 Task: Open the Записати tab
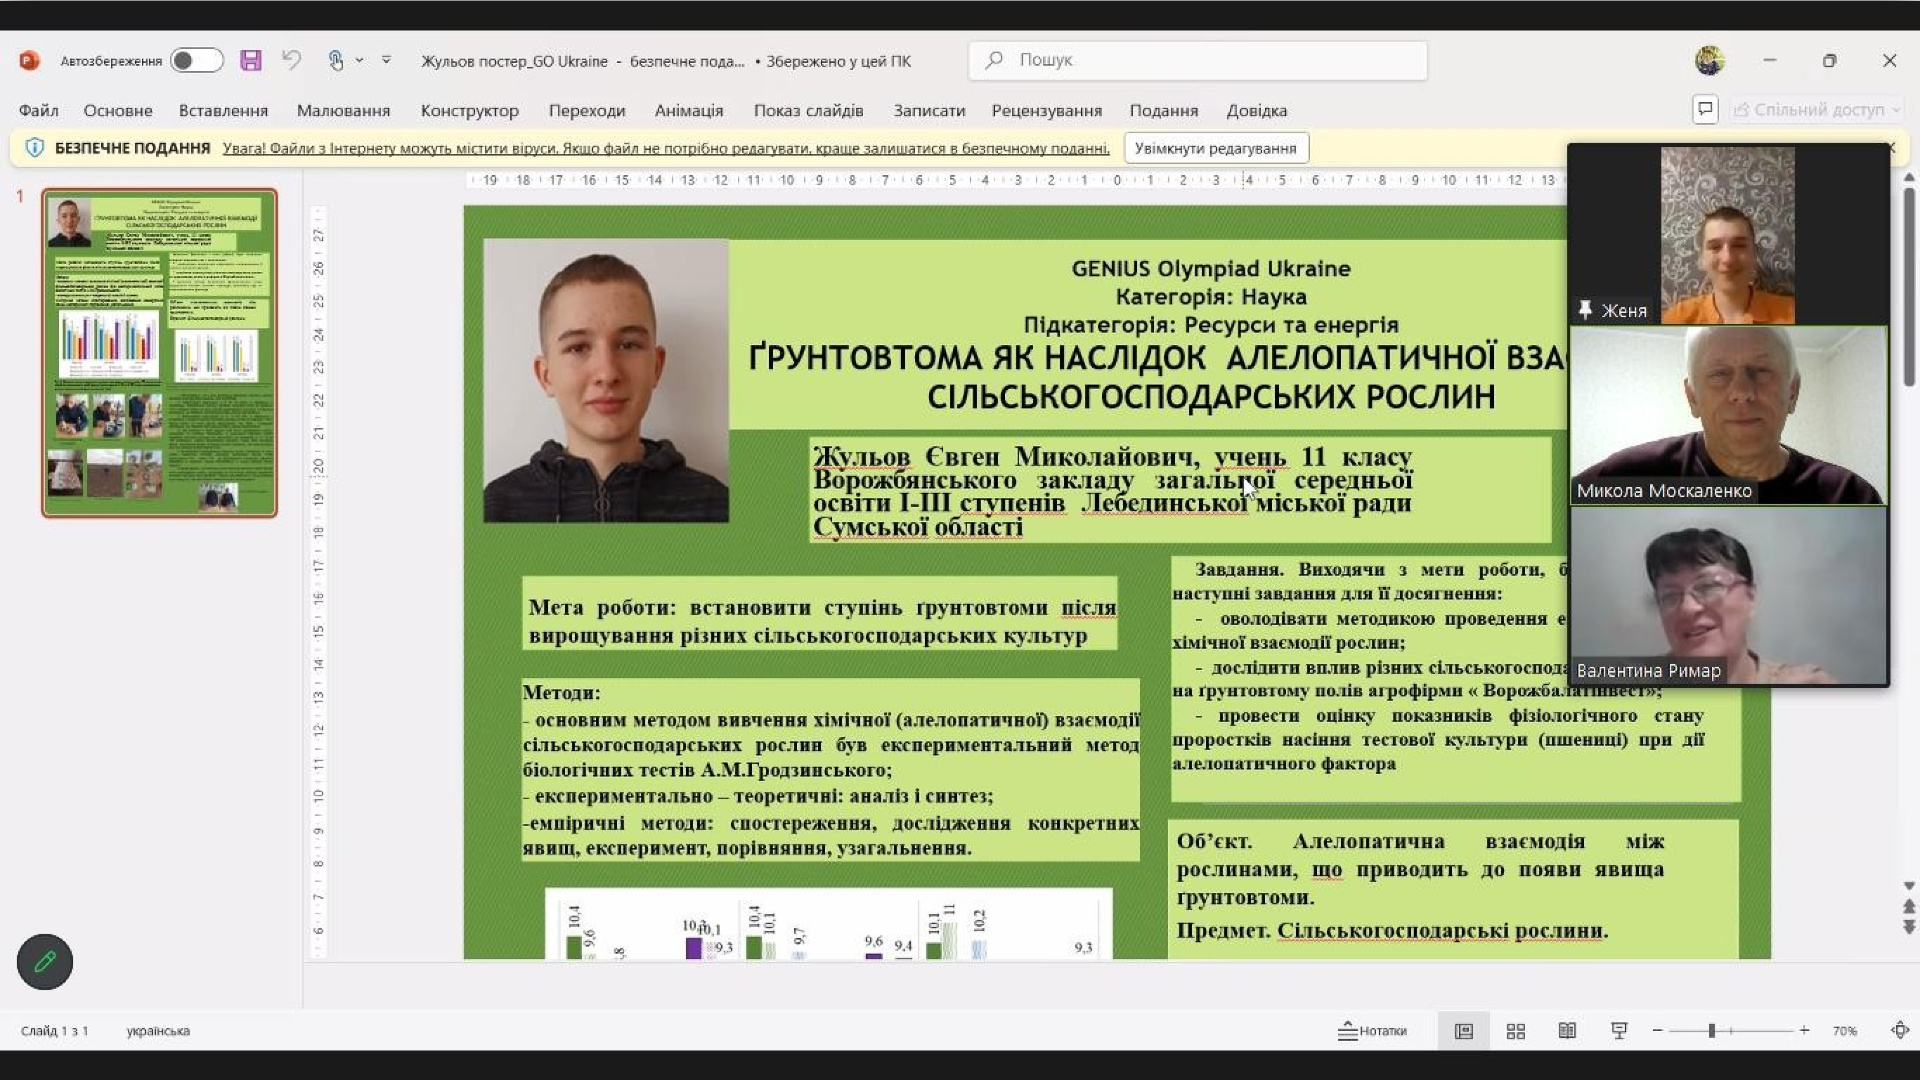tap(929, 110)
